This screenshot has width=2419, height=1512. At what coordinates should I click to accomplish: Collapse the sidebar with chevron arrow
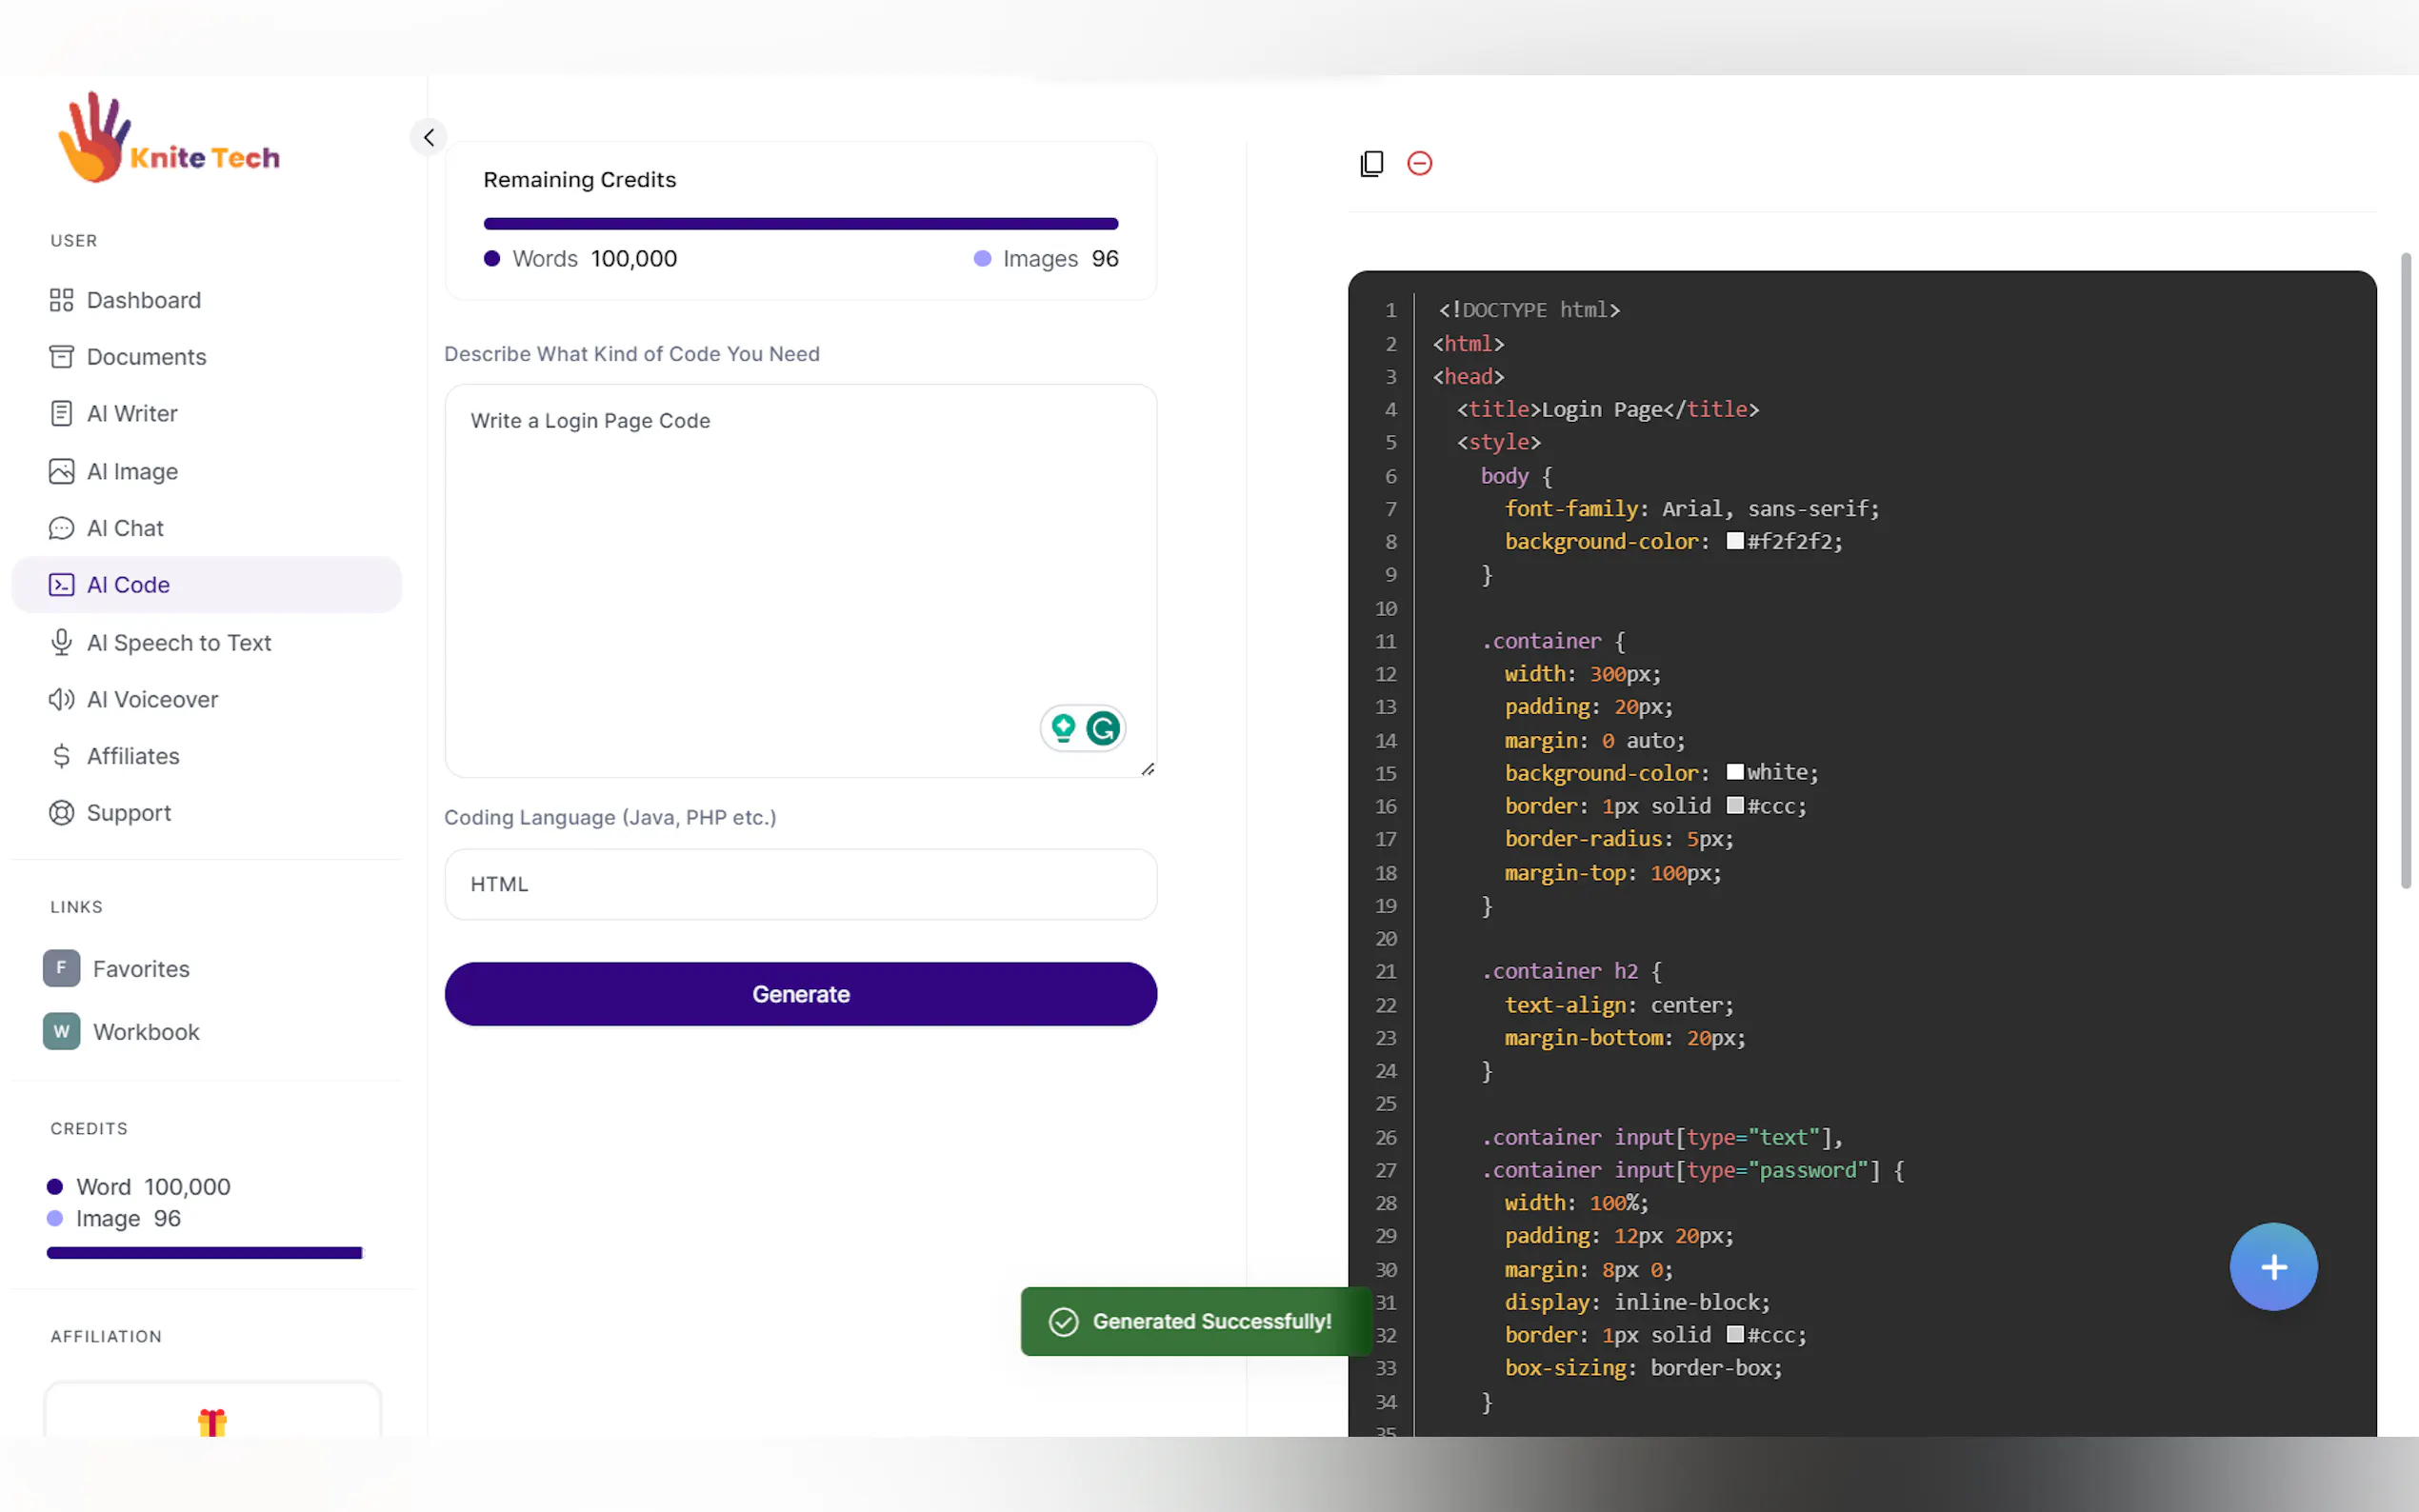pos(429,137)
